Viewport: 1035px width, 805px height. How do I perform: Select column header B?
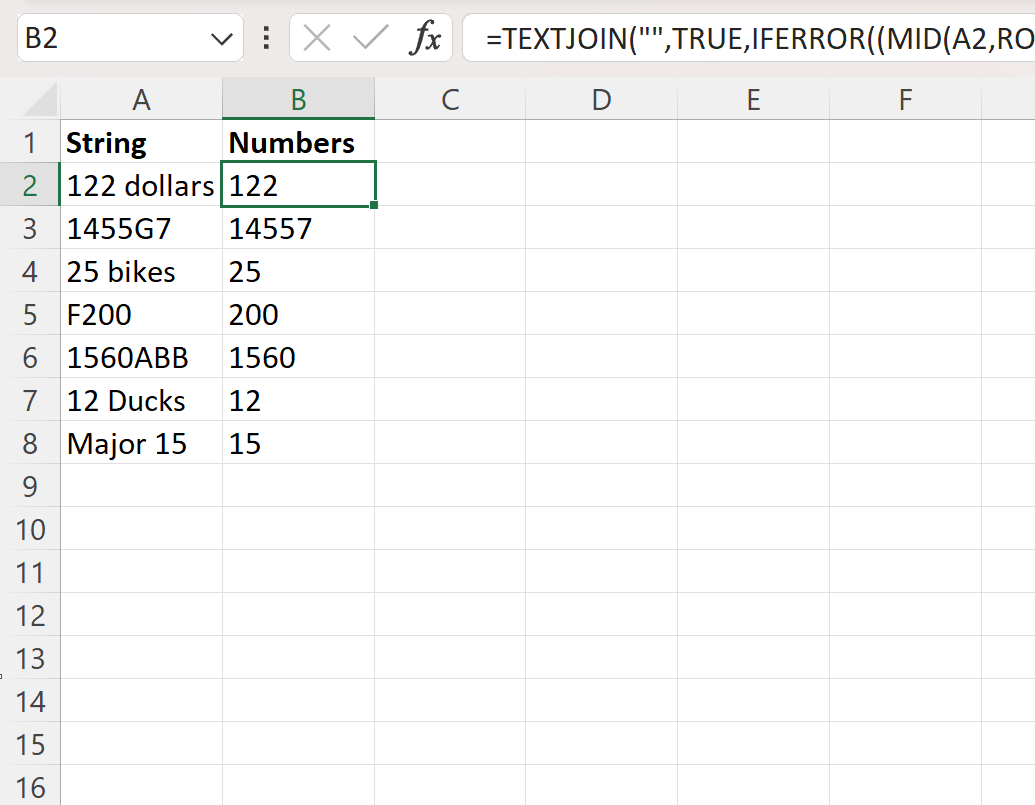[x=298, y=99]
